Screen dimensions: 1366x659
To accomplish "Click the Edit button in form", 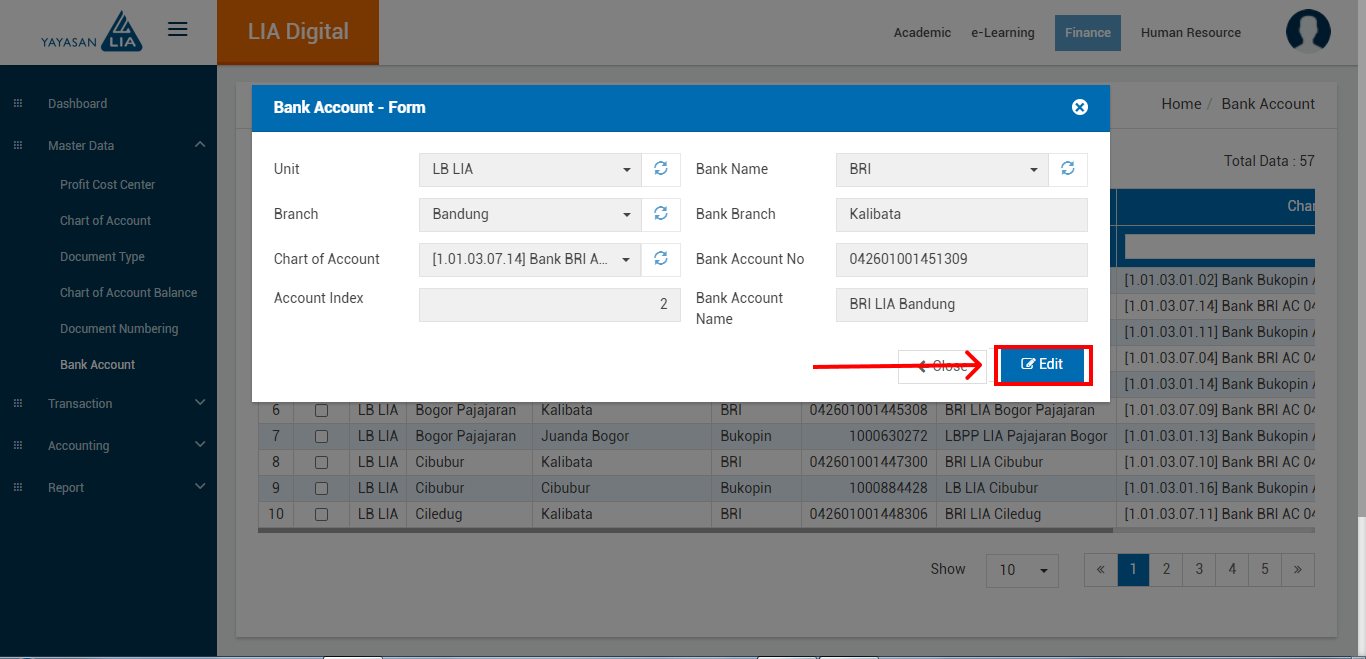I will point(1042,365).
